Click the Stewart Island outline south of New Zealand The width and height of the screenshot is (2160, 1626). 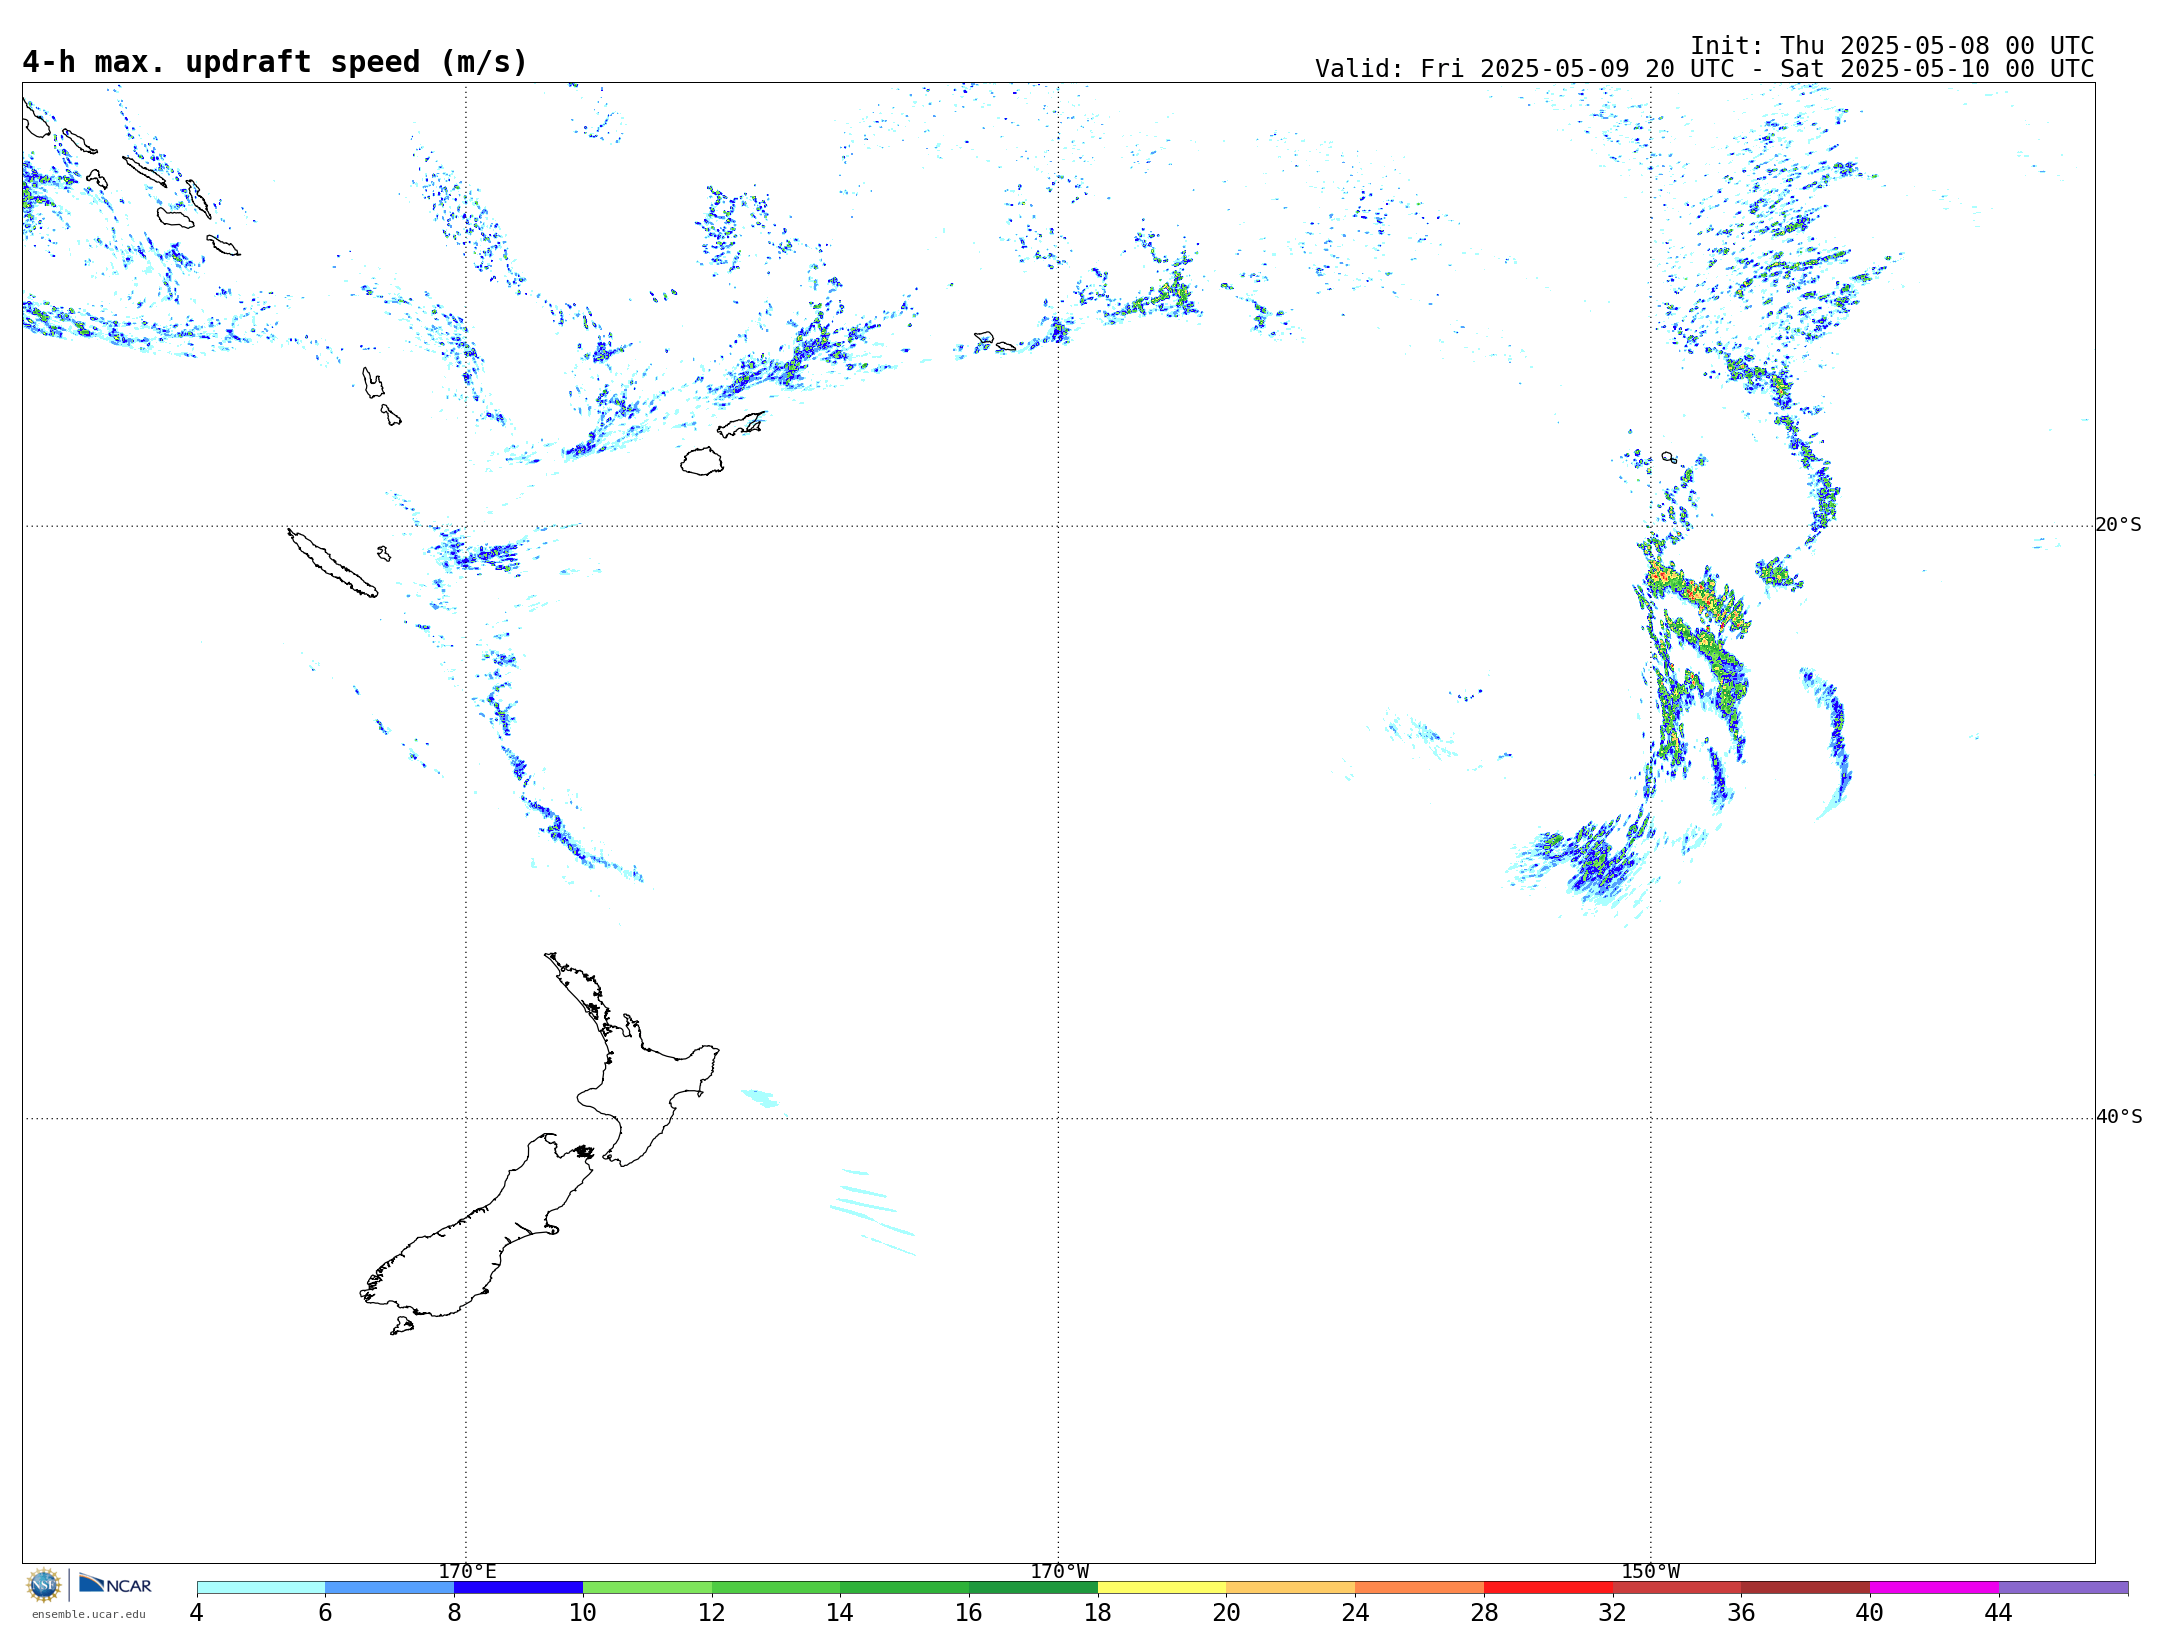pyautogui.click(x=402, y=1326)
